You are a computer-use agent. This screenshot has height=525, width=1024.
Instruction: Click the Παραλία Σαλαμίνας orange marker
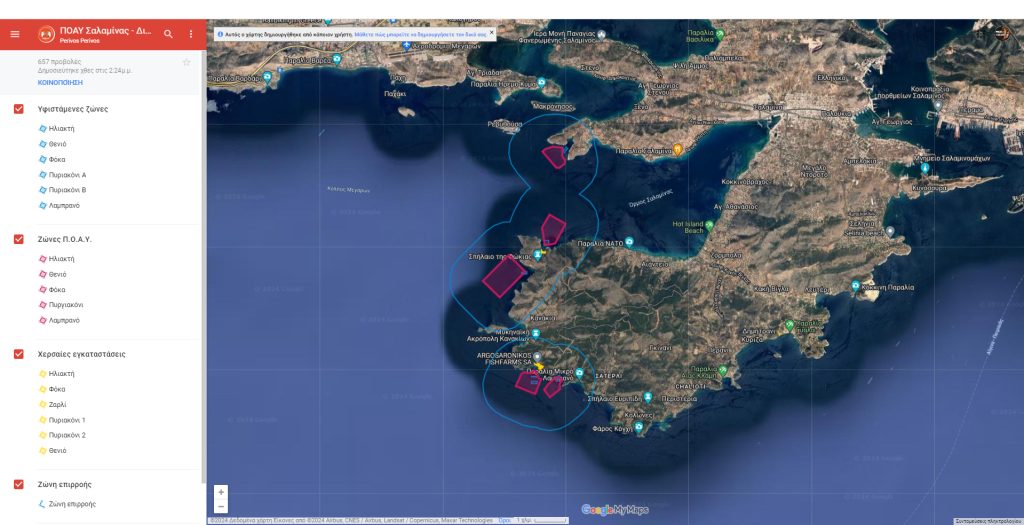pos(677,150)
